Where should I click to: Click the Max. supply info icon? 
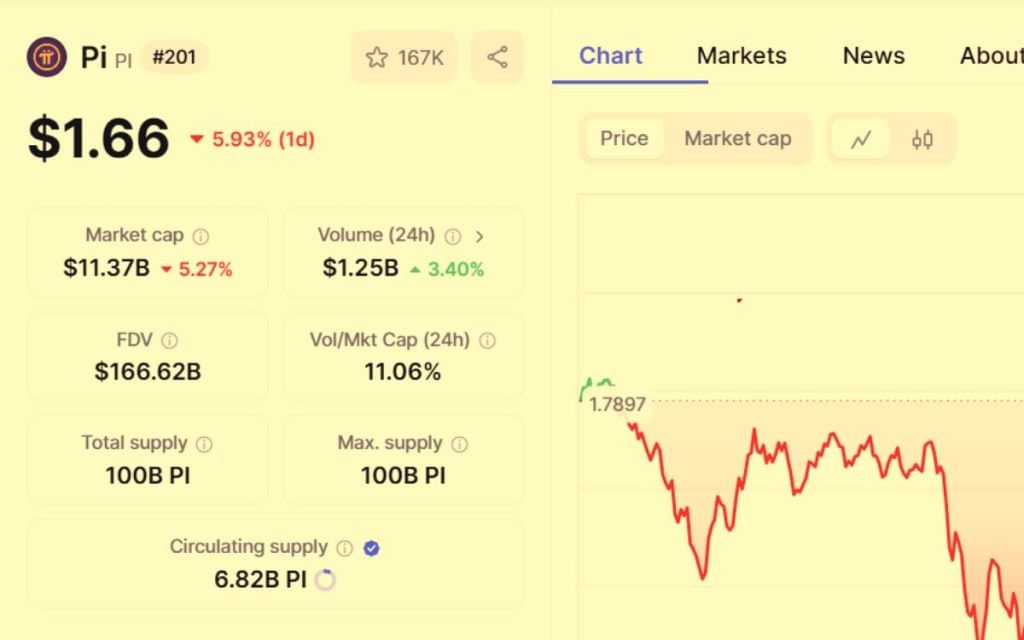click(x=460, y=444)
